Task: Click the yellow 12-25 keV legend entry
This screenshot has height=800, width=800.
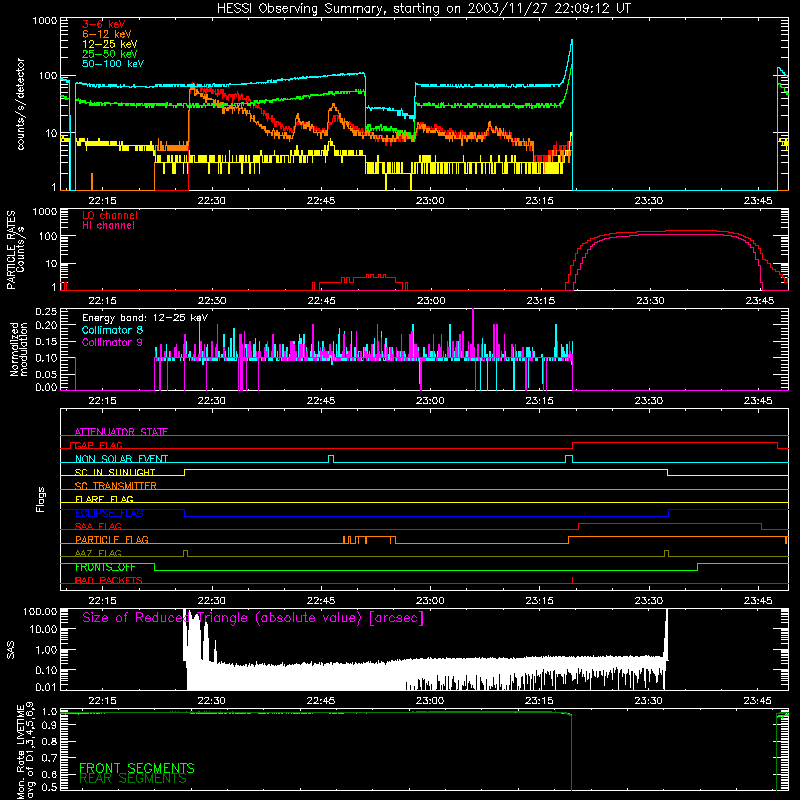Action: click(x=110, y=44)
